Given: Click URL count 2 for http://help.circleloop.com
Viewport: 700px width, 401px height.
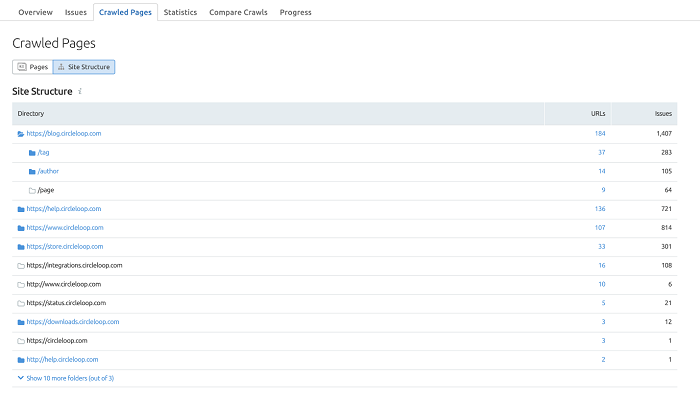Looking at the screenshot, I should click(x=603, y=359).
